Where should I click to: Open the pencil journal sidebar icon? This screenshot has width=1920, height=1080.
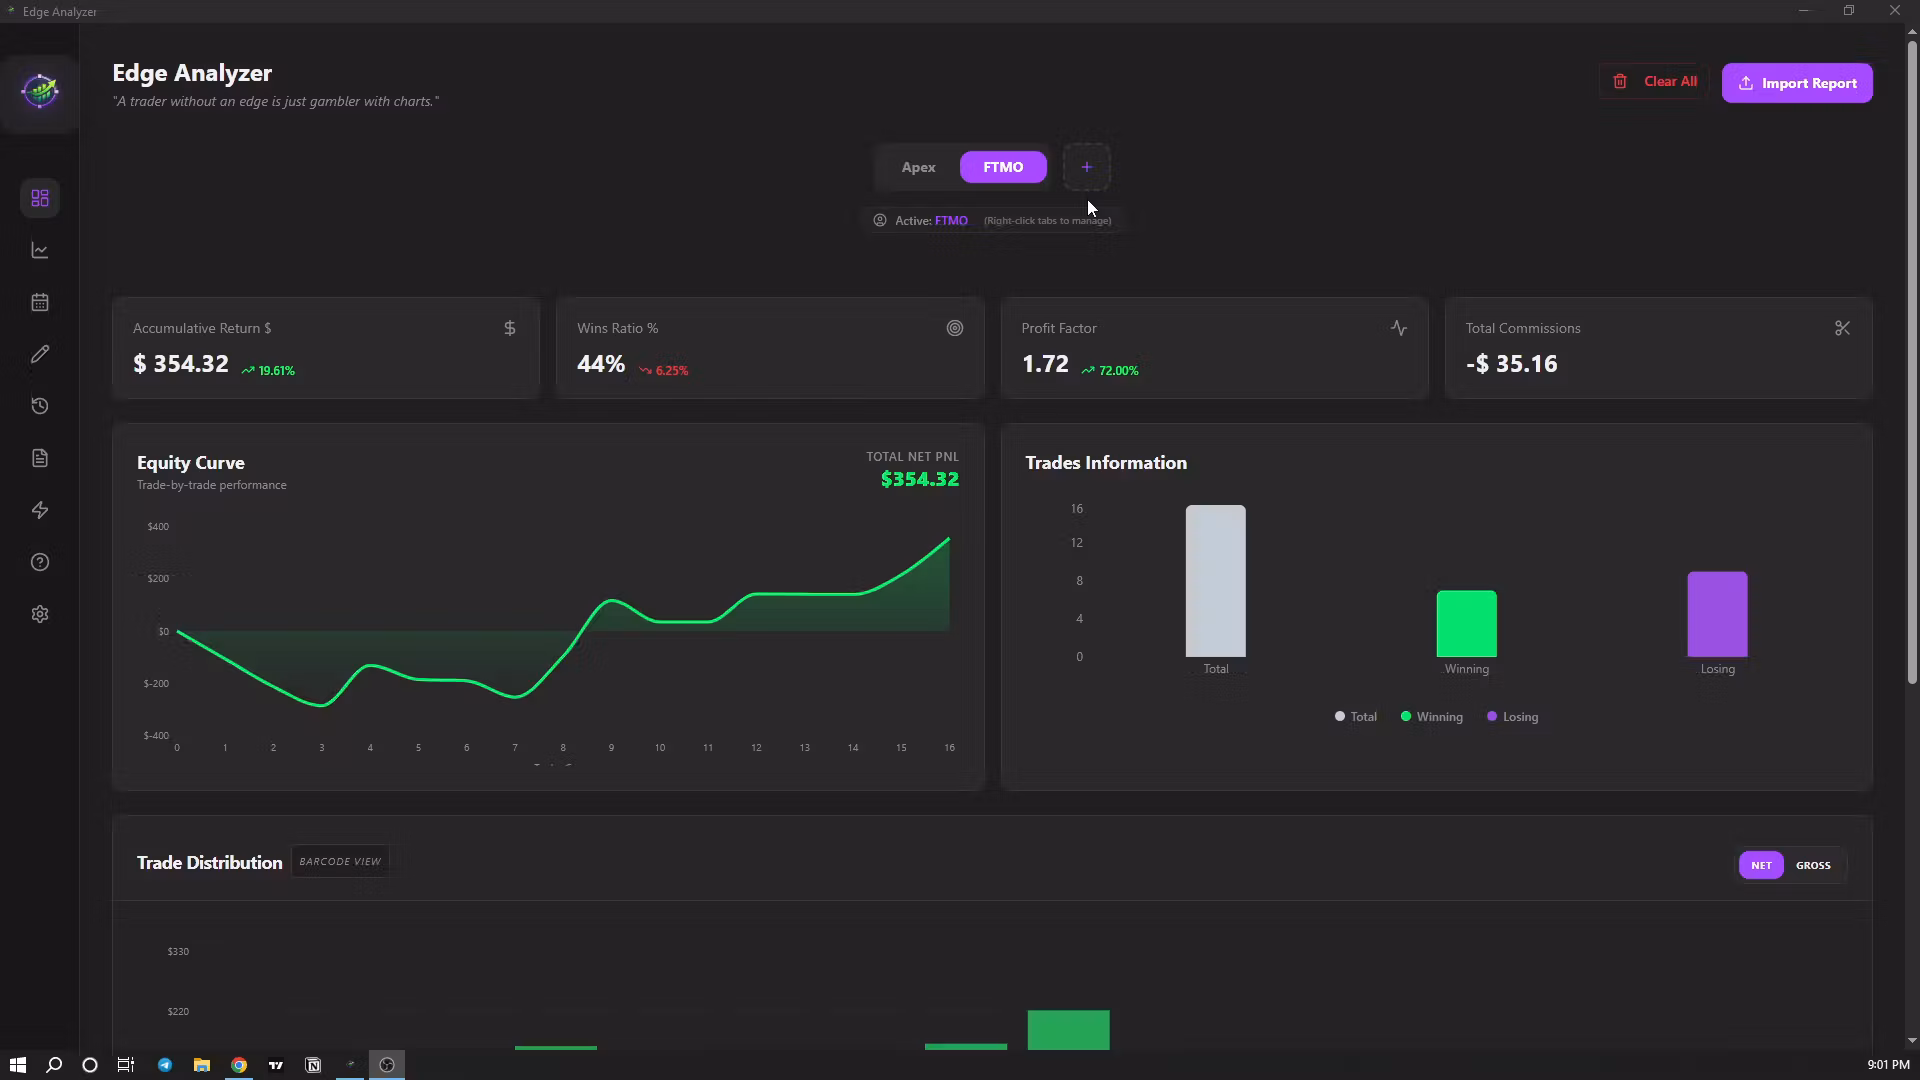40,354
